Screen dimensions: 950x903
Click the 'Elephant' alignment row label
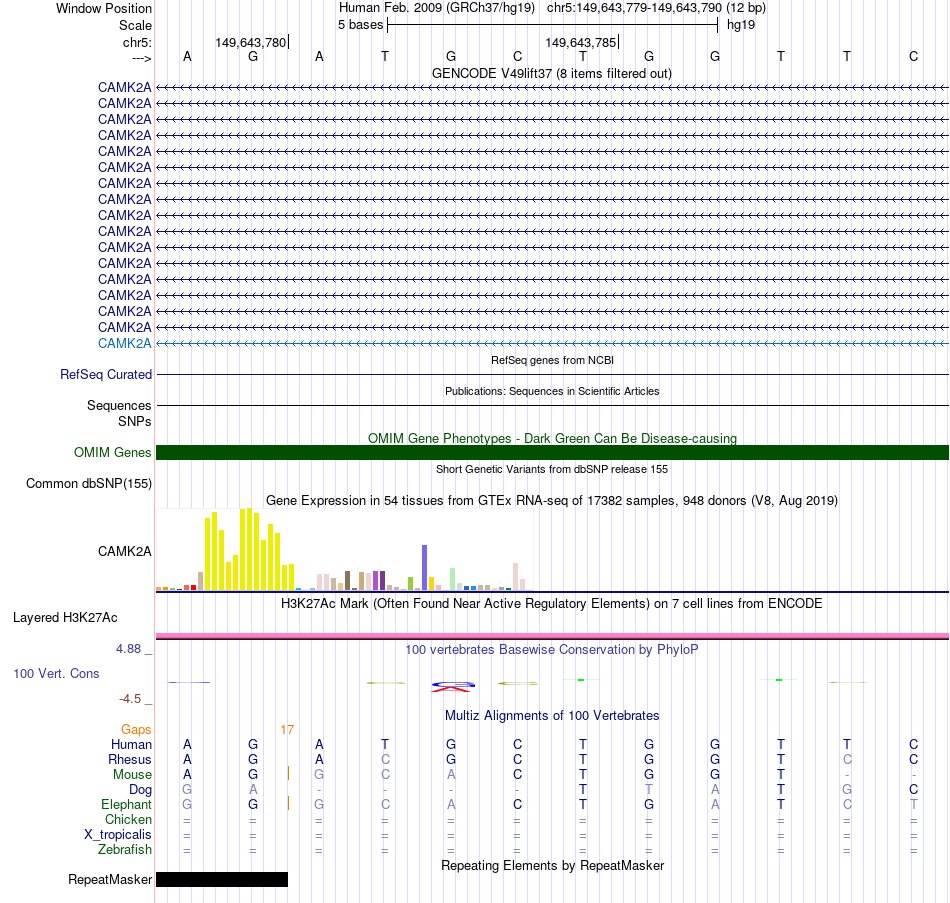tap(127, 805)
